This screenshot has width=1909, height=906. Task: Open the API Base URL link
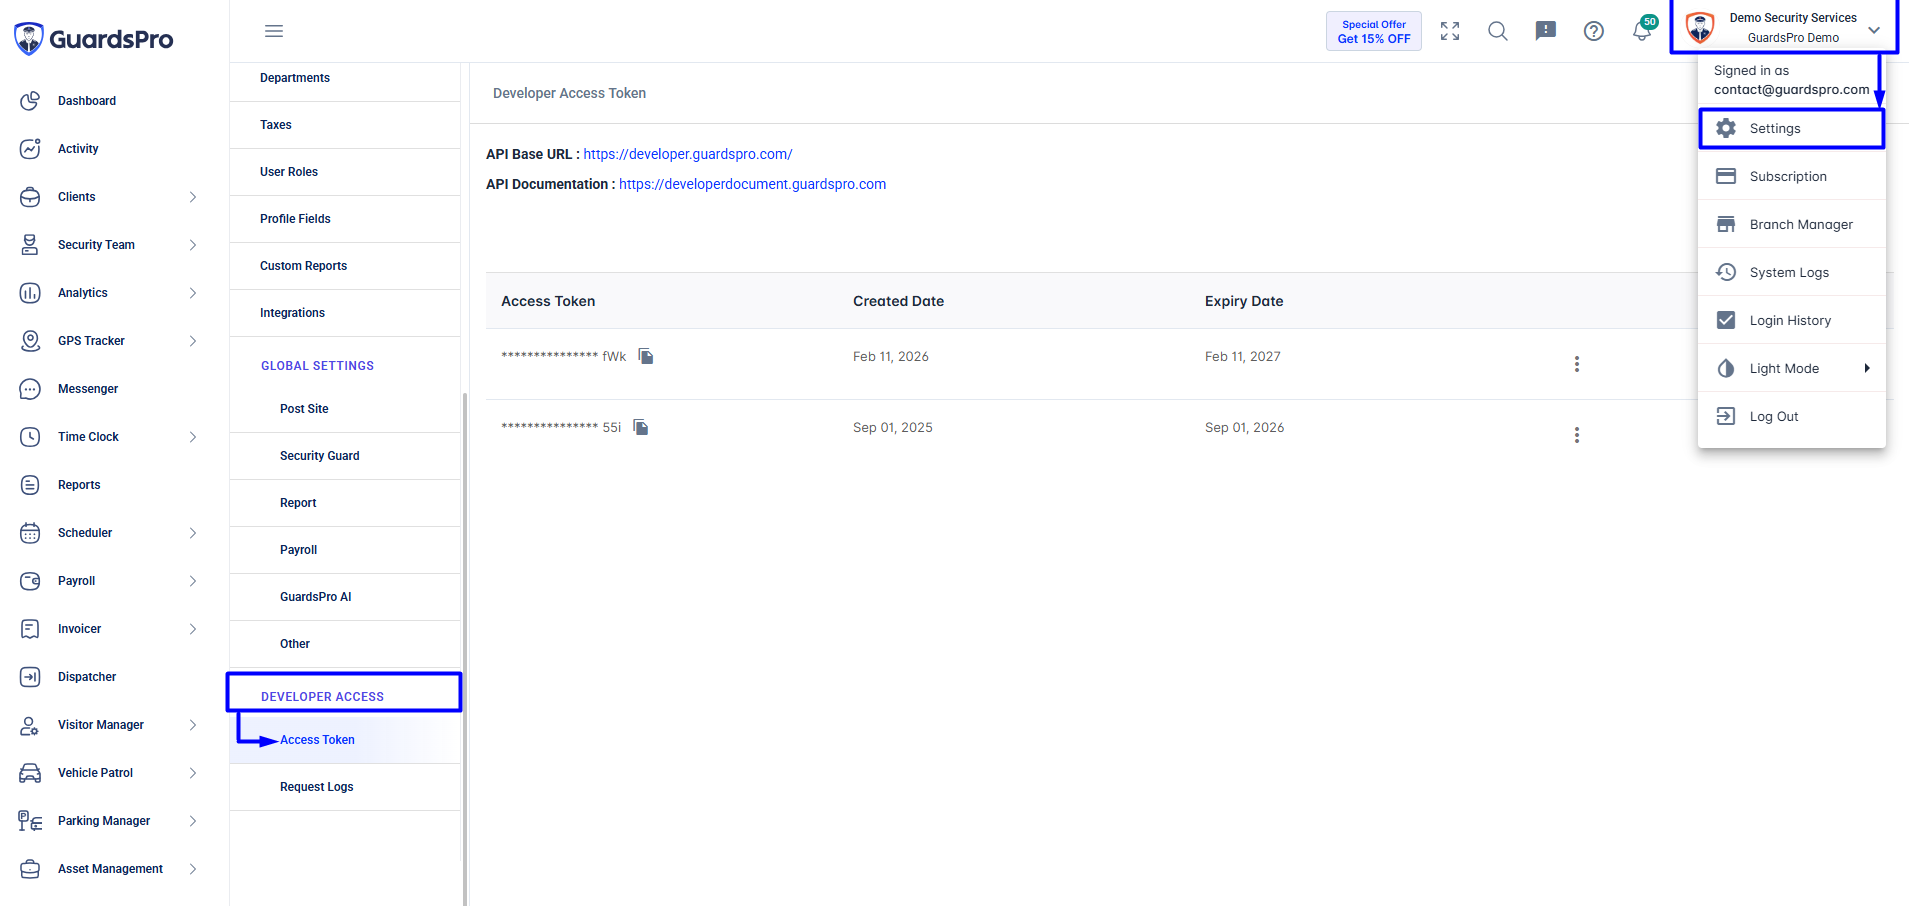click(687, 154)
